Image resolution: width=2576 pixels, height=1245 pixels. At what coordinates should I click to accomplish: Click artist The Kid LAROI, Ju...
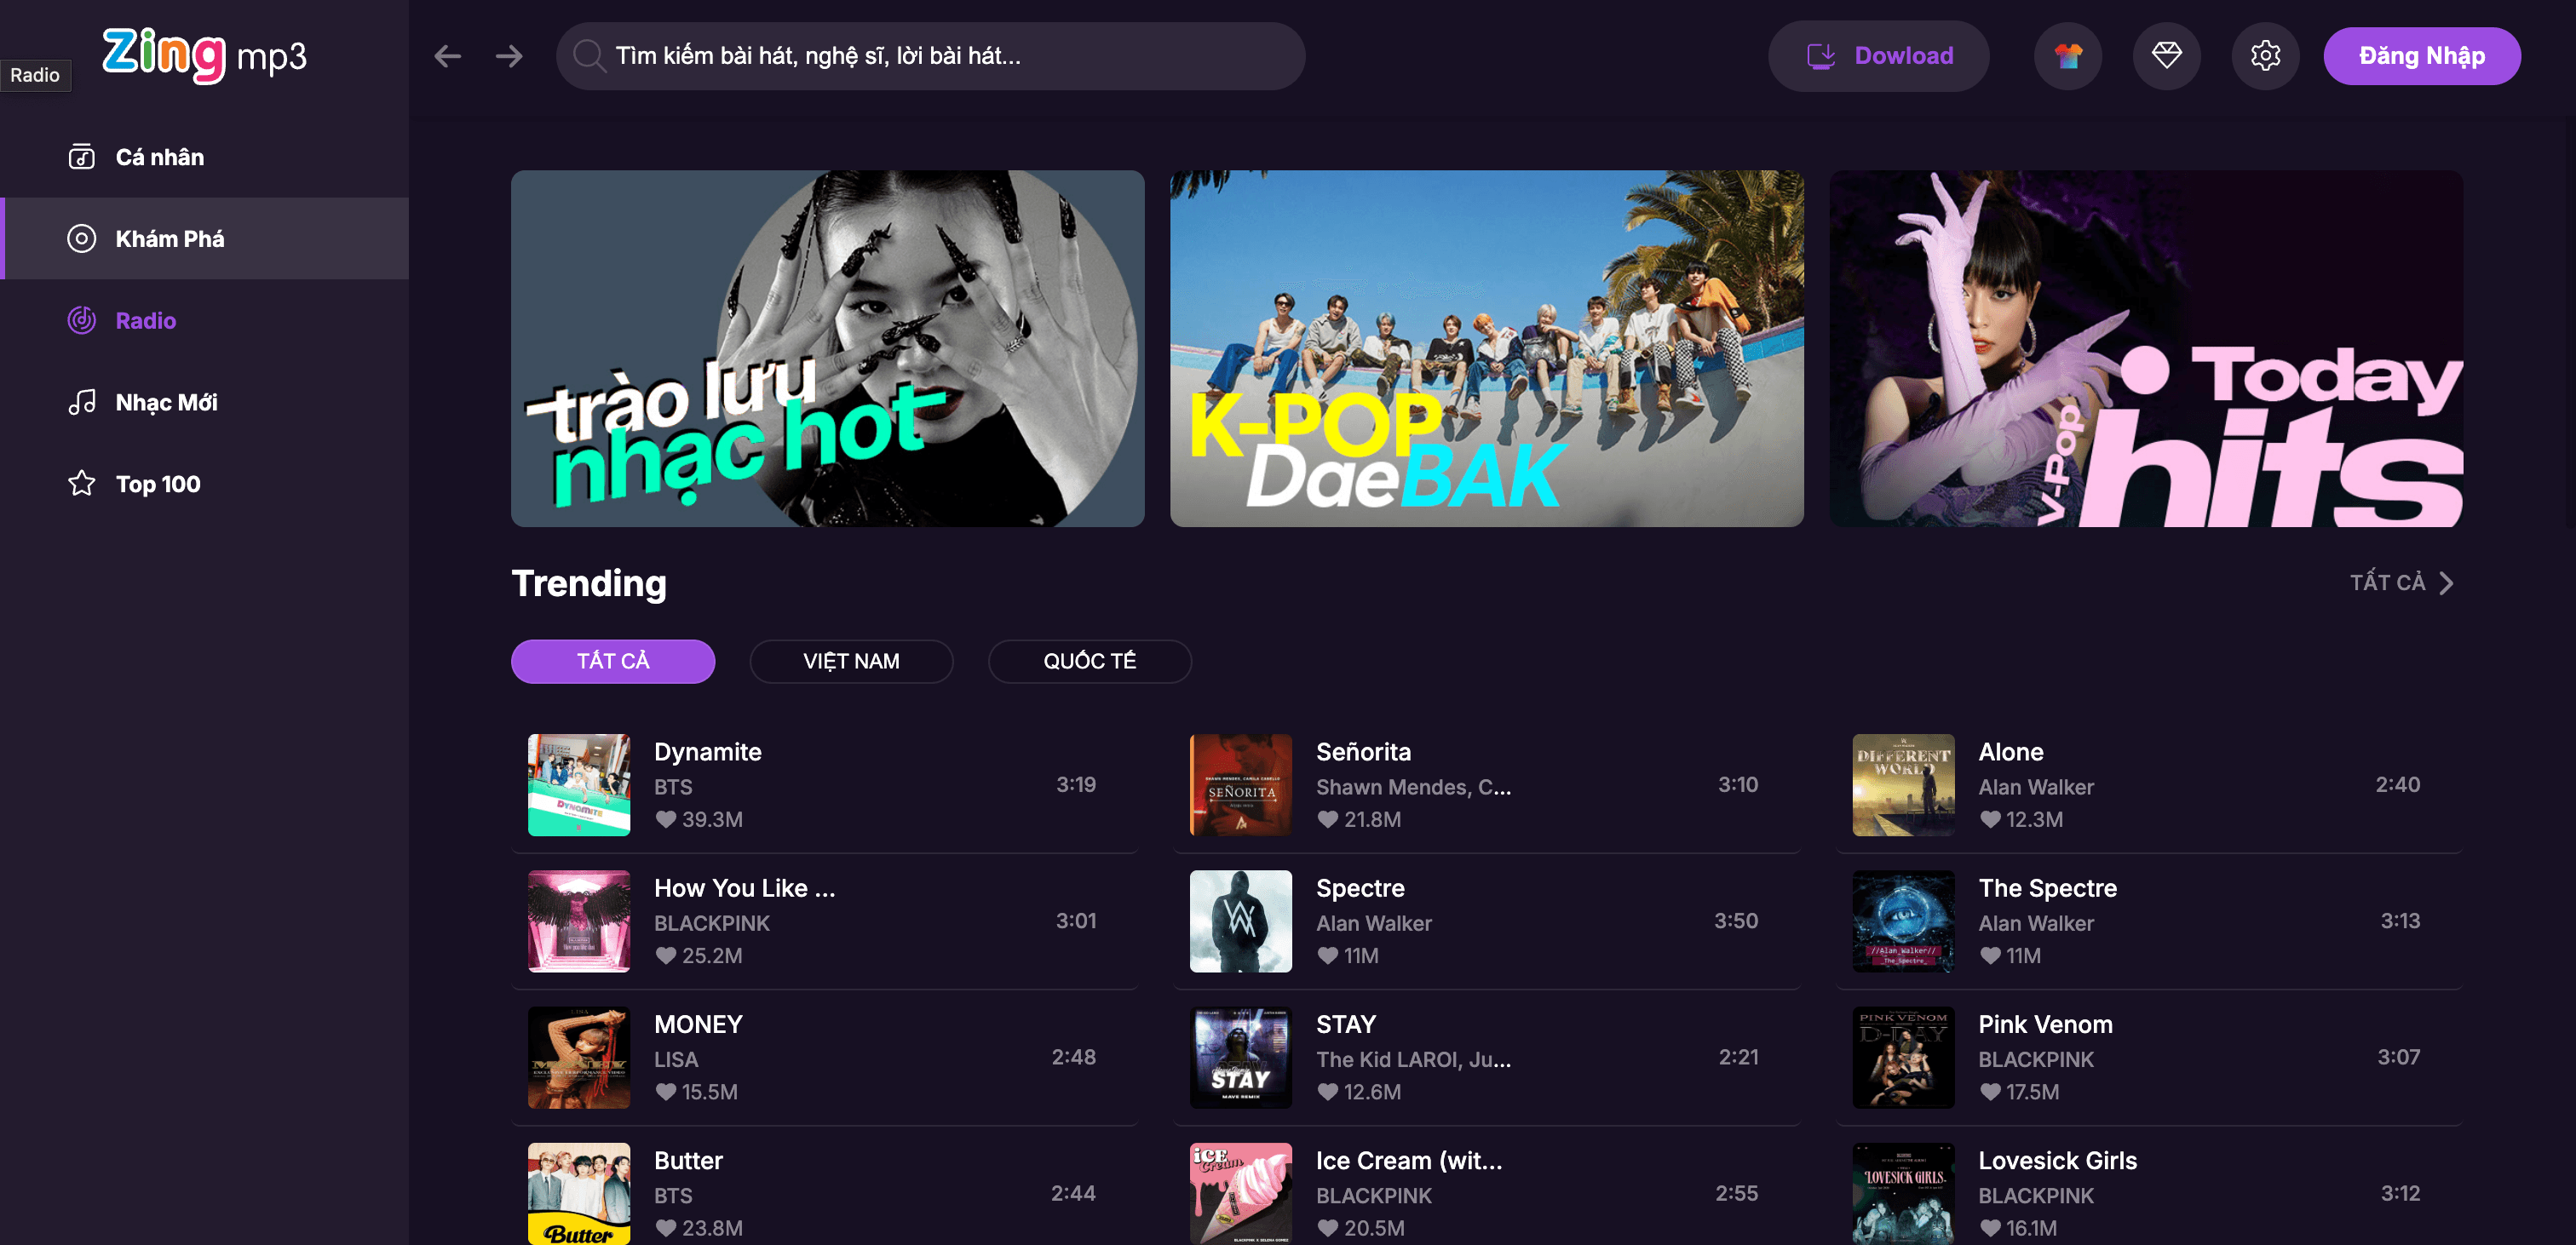tap(1413, 1059)
